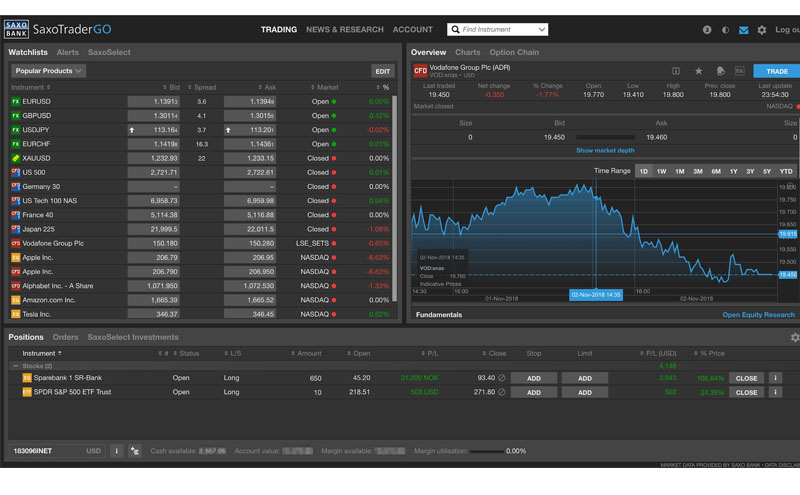The width and height of the screenshot is (800, 495).
Task: Open the Show market depth link
Action: pos(605,151)
